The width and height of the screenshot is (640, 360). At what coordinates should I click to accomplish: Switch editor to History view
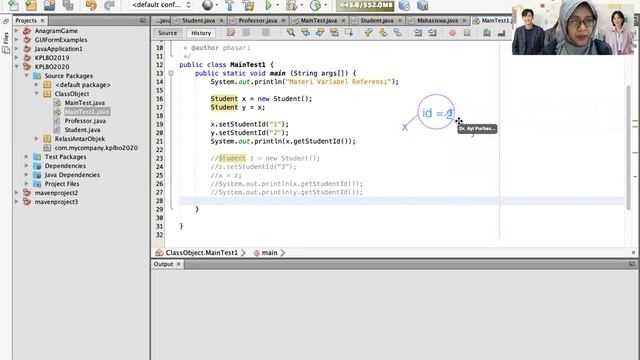pyautogui.click(x=201, y=33)
